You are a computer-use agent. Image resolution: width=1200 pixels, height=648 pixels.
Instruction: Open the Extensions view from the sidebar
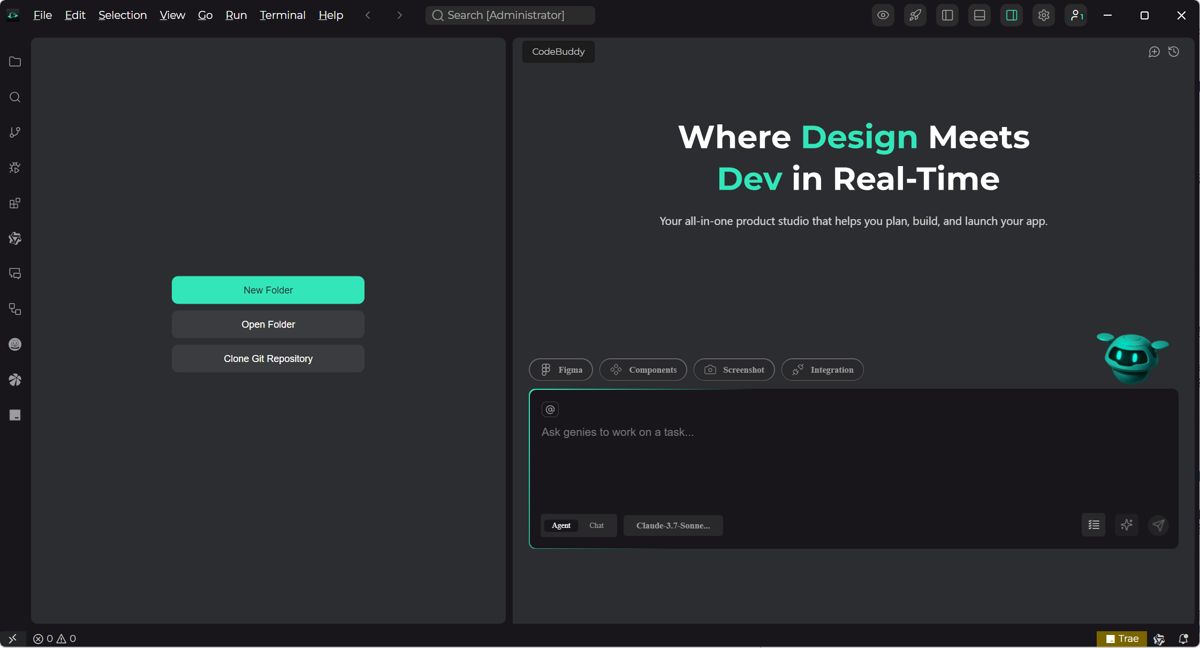click(x=14, y=203)
